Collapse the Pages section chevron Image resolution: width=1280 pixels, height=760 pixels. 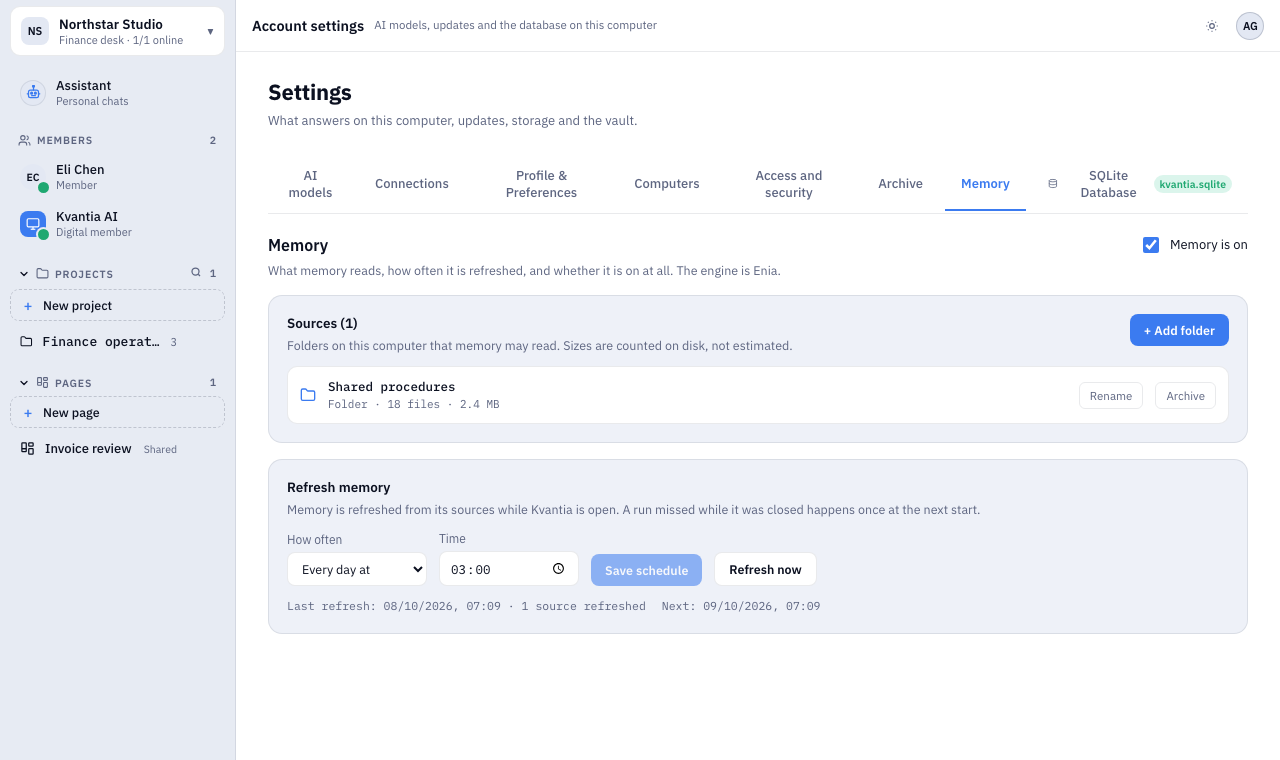pos(24,382)
